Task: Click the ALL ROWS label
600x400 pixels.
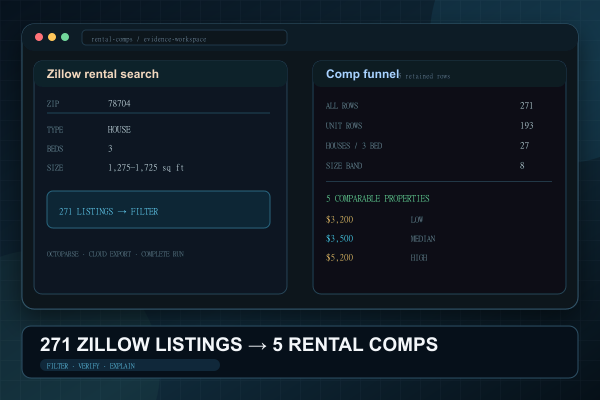Action: click(342, 106)
